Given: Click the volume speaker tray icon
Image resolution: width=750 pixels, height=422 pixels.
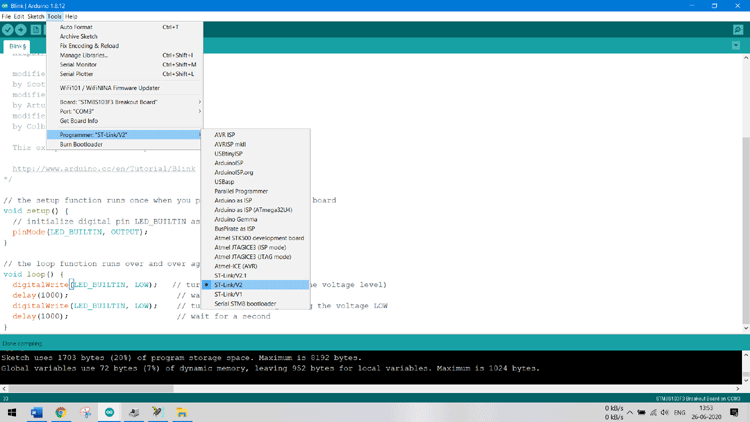Looking at the screenshot, I should (x=664, y=412).
